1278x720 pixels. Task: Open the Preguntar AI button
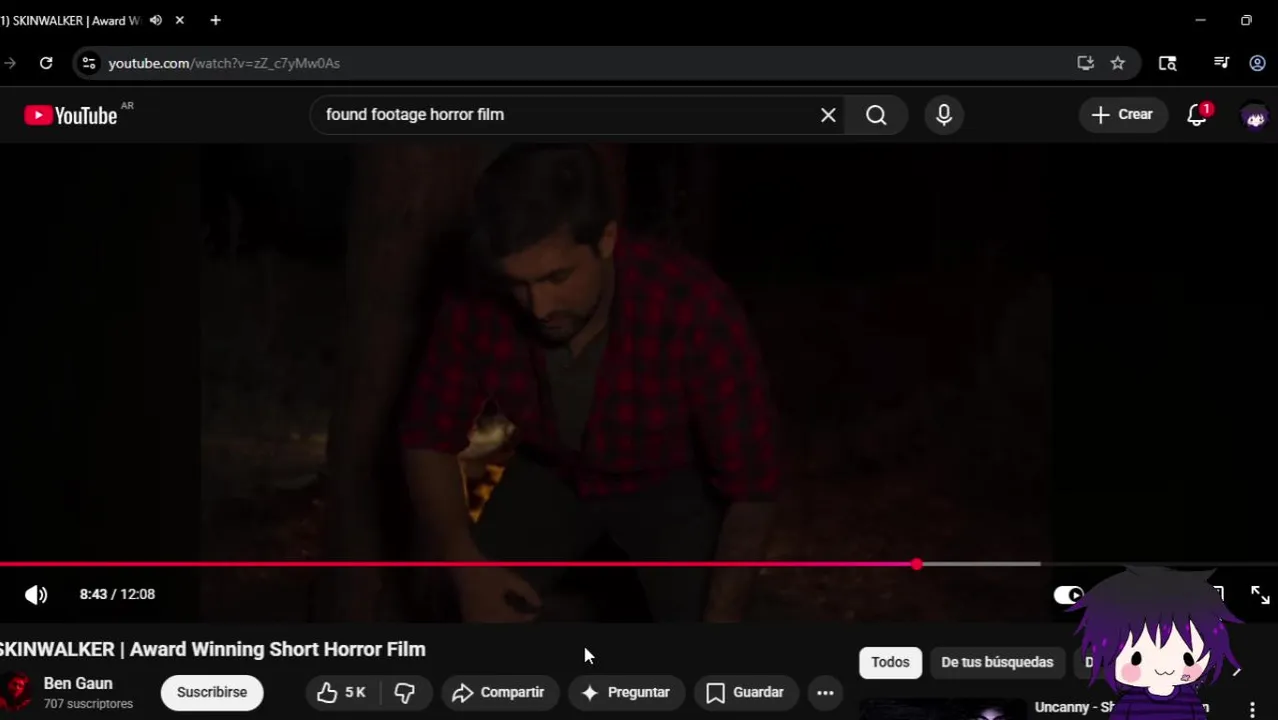[x=626, y=692]
